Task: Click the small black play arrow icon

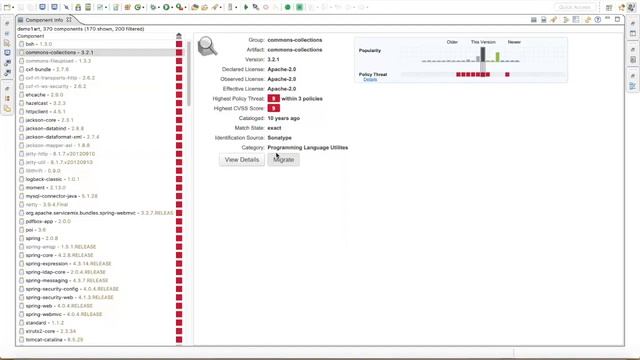Action: (x=246, y=7)
